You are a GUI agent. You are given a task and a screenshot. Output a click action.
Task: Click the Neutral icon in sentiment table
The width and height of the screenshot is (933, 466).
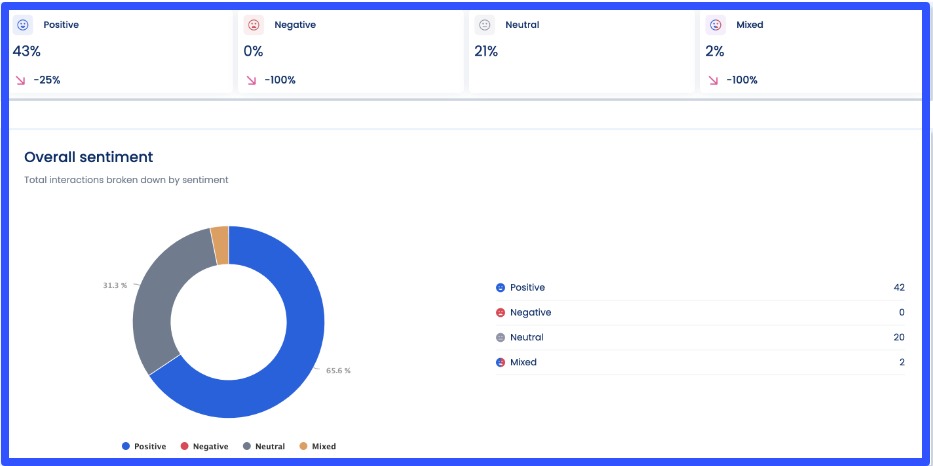(500, 338)
